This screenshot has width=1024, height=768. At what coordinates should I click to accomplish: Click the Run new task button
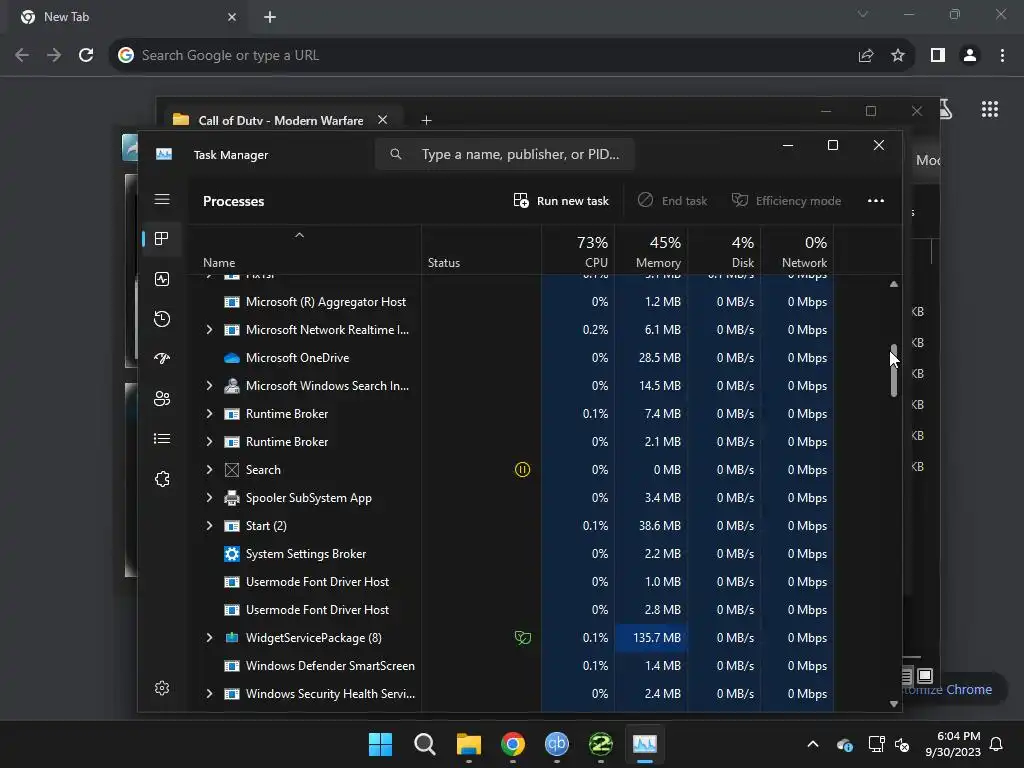tap(561, 200)
